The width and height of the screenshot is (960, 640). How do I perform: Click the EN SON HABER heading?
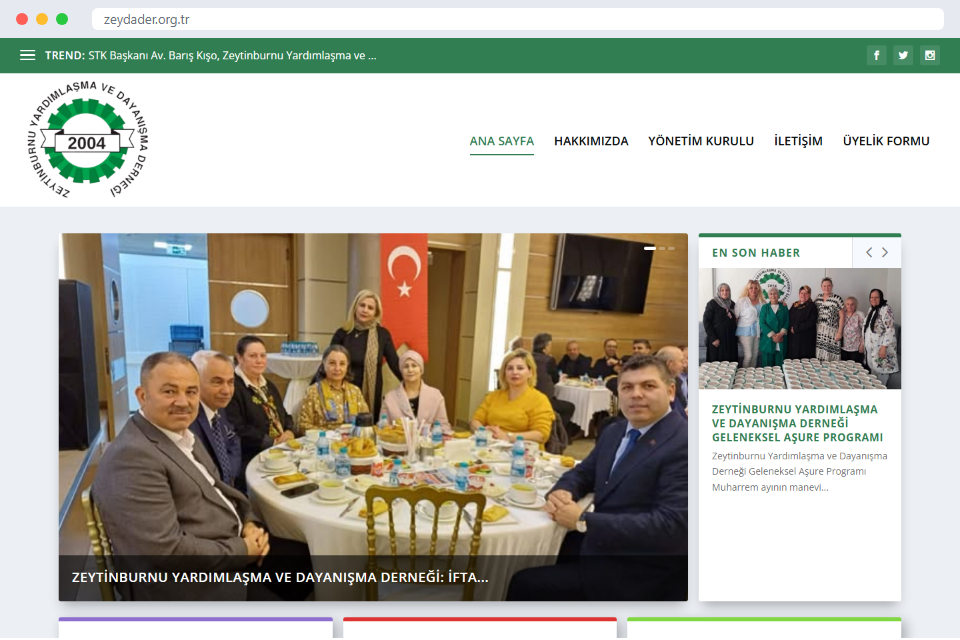click(x=756, y=253)
